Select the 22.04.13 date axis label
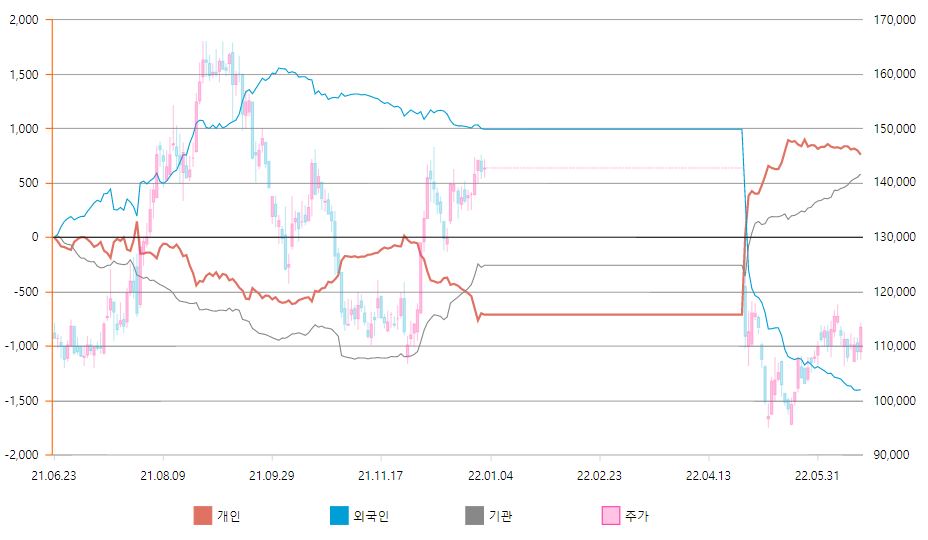 pos(708,475)
